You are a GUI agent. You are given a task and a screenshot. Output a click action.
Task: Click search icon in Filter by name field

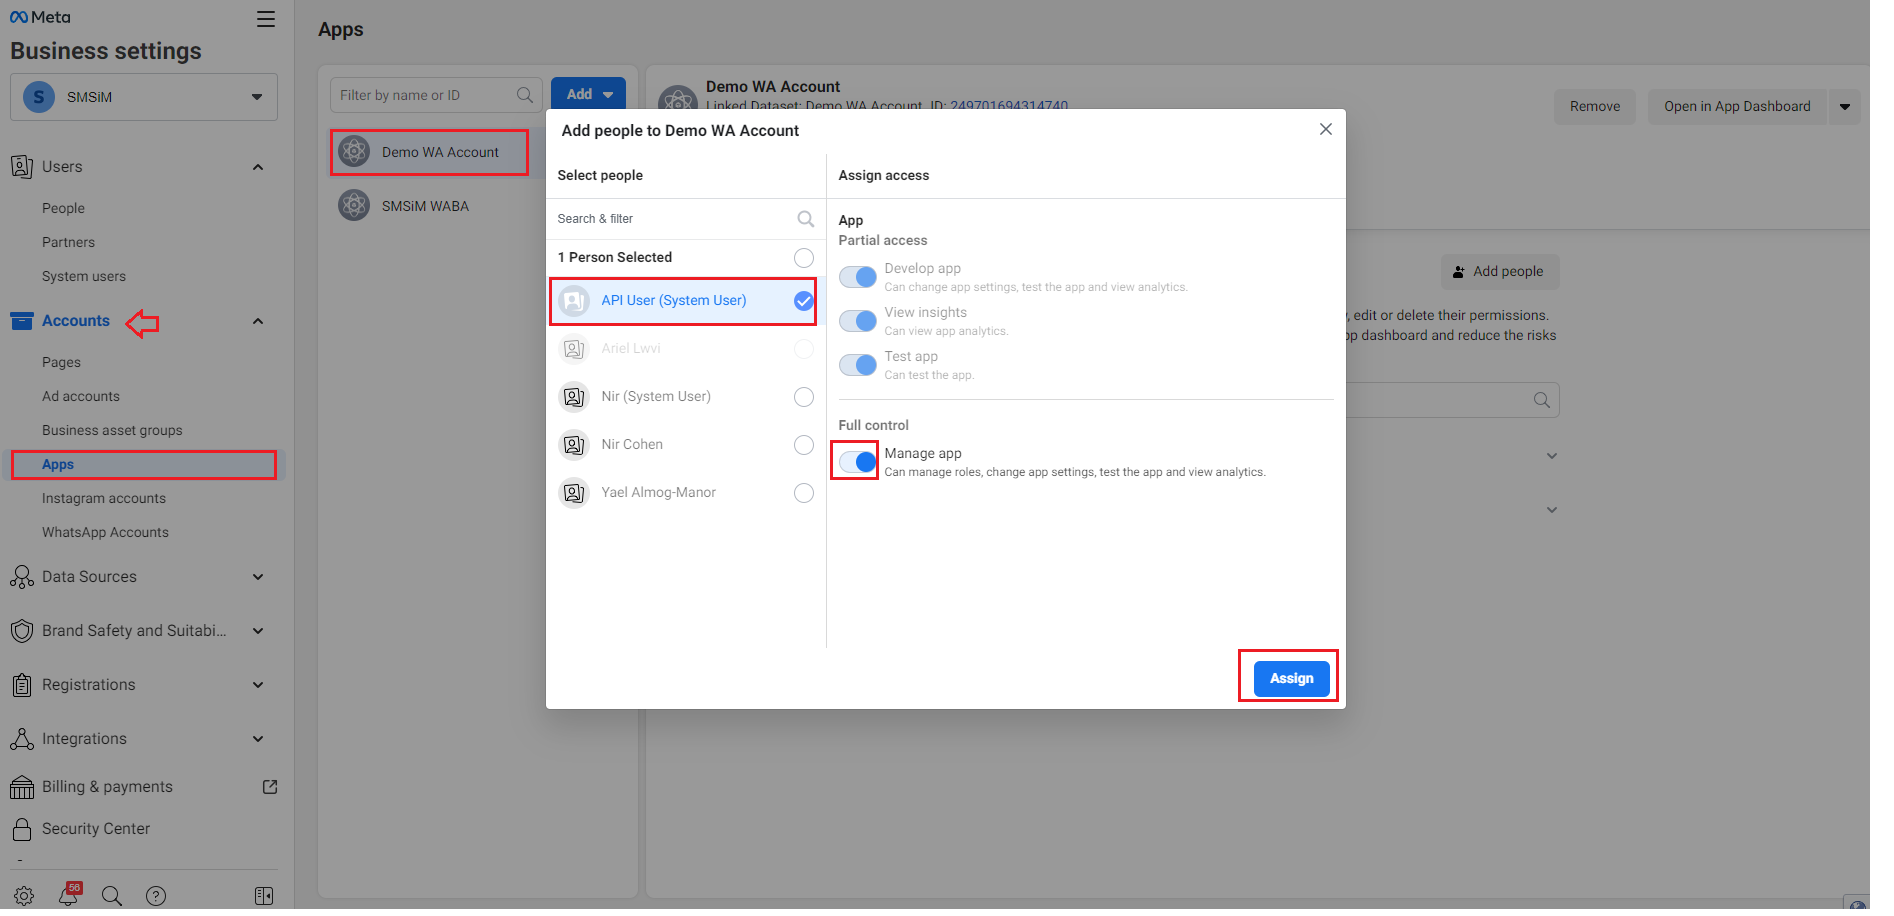pyautogui.click(x=524, y=95)
